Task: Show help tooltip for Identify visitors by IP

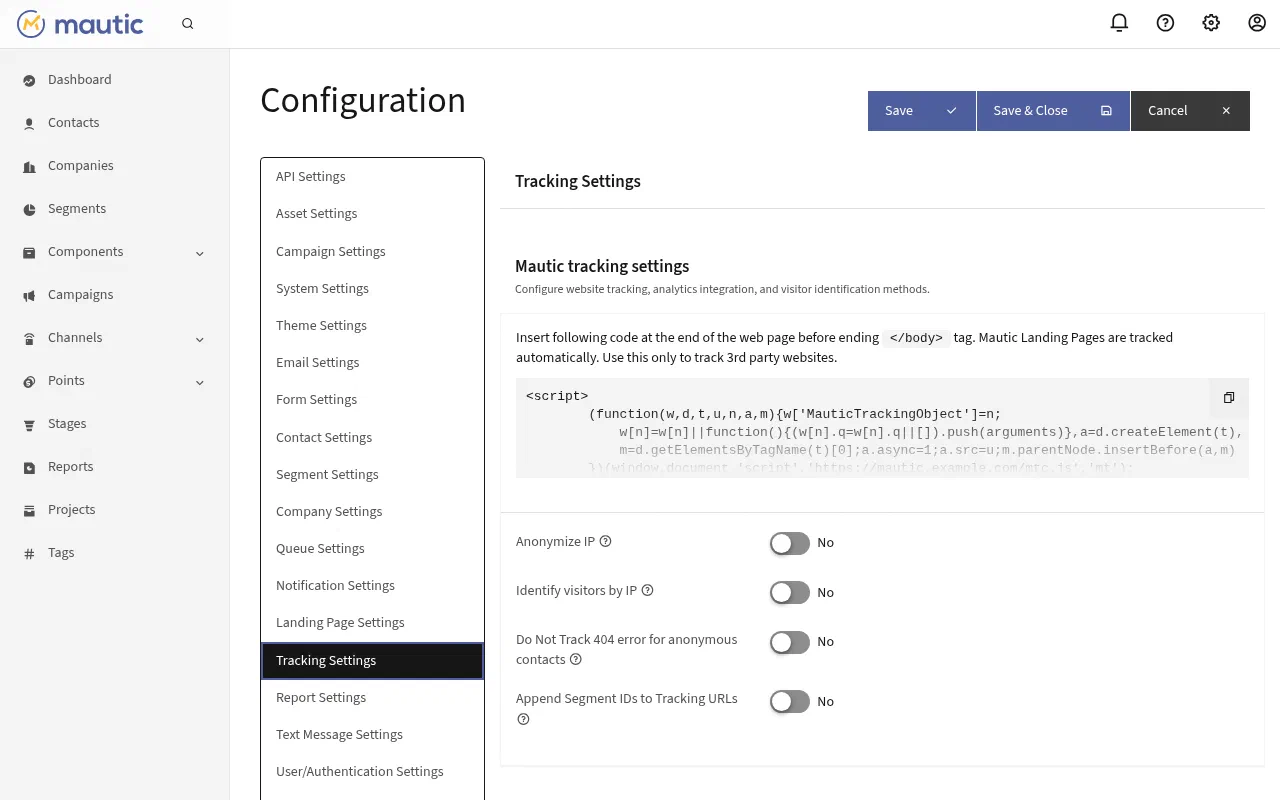Action: click(x=647, y=591)
